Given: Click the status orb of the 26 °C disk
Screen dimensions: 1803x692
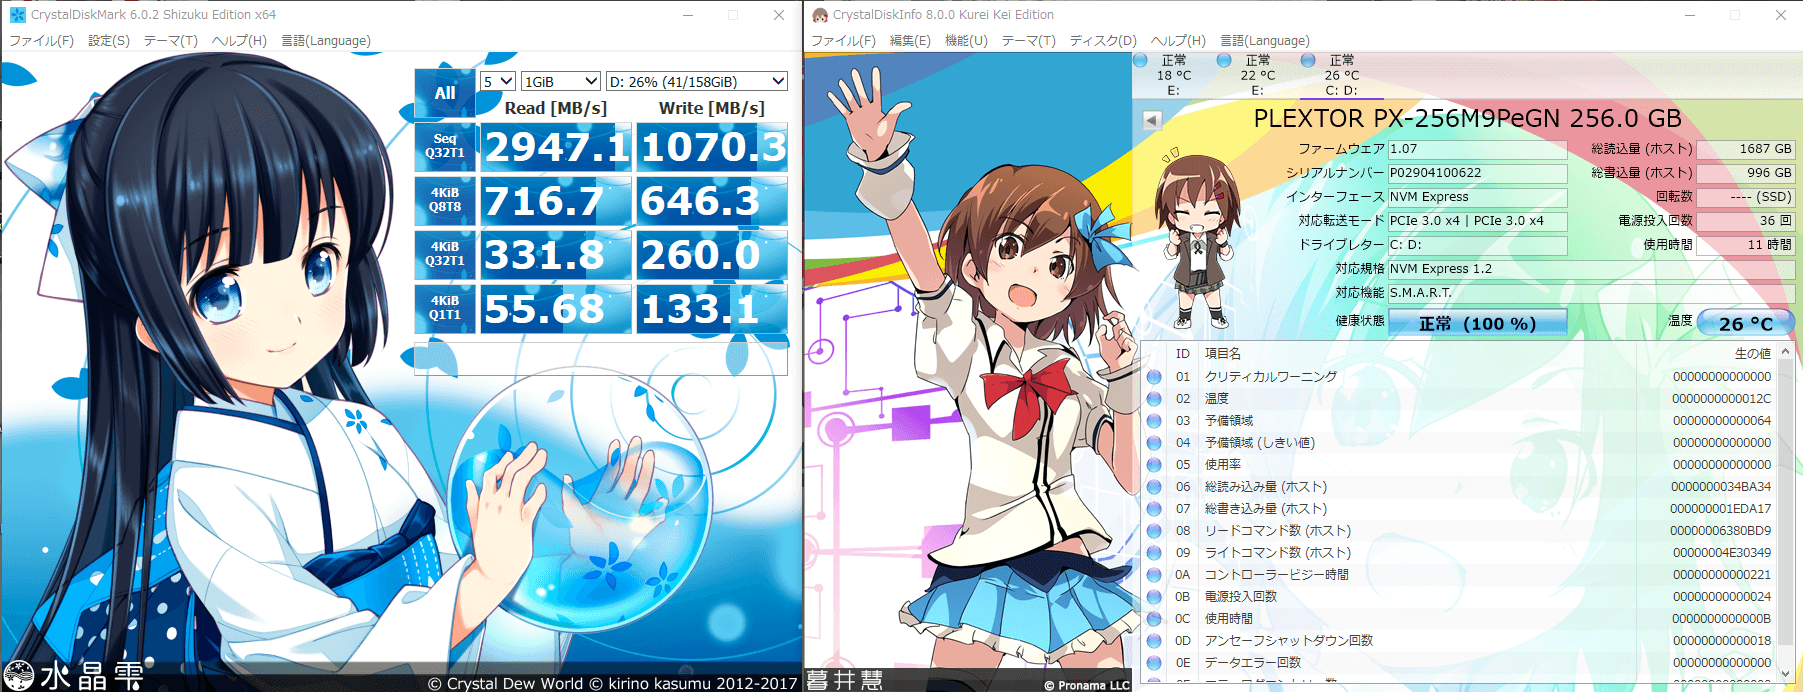Looking at the screenshot, I should (1308, 60).
